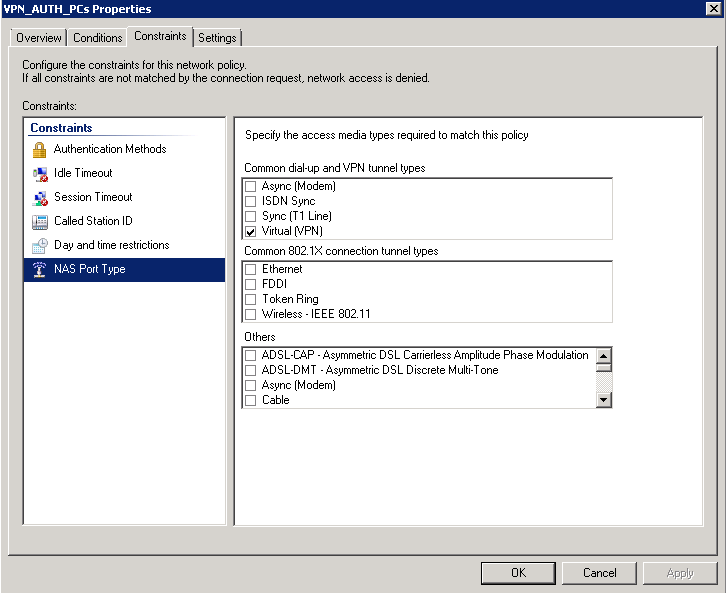Click the Session Timeout icon
Viewport: 726px width, 593px height.
(x=40, y=198)
